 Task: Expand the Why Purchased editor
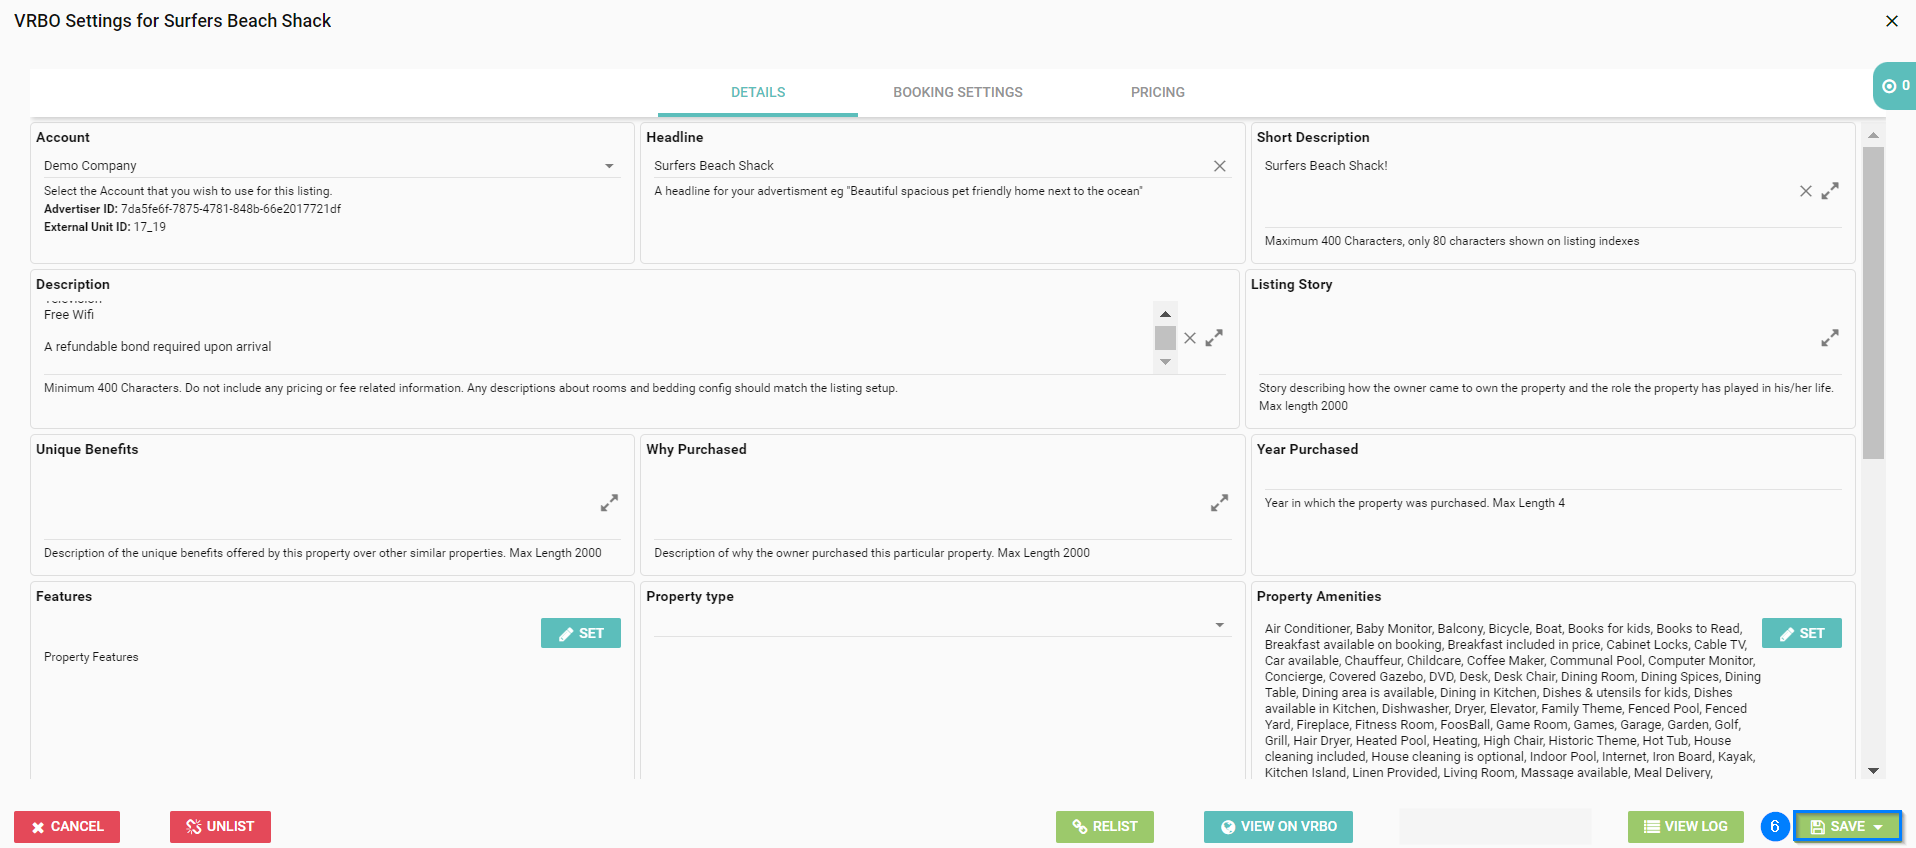tap(1219, 503)
